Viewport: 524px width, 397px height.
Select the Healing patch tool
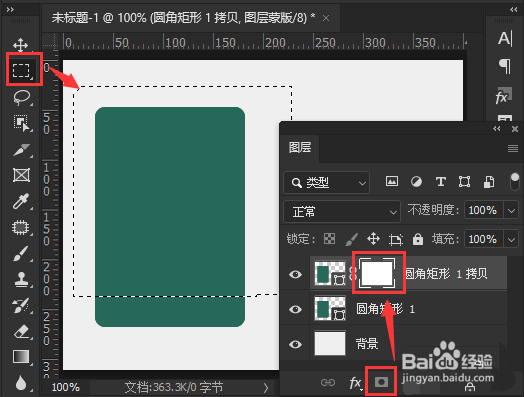point(21,227)
